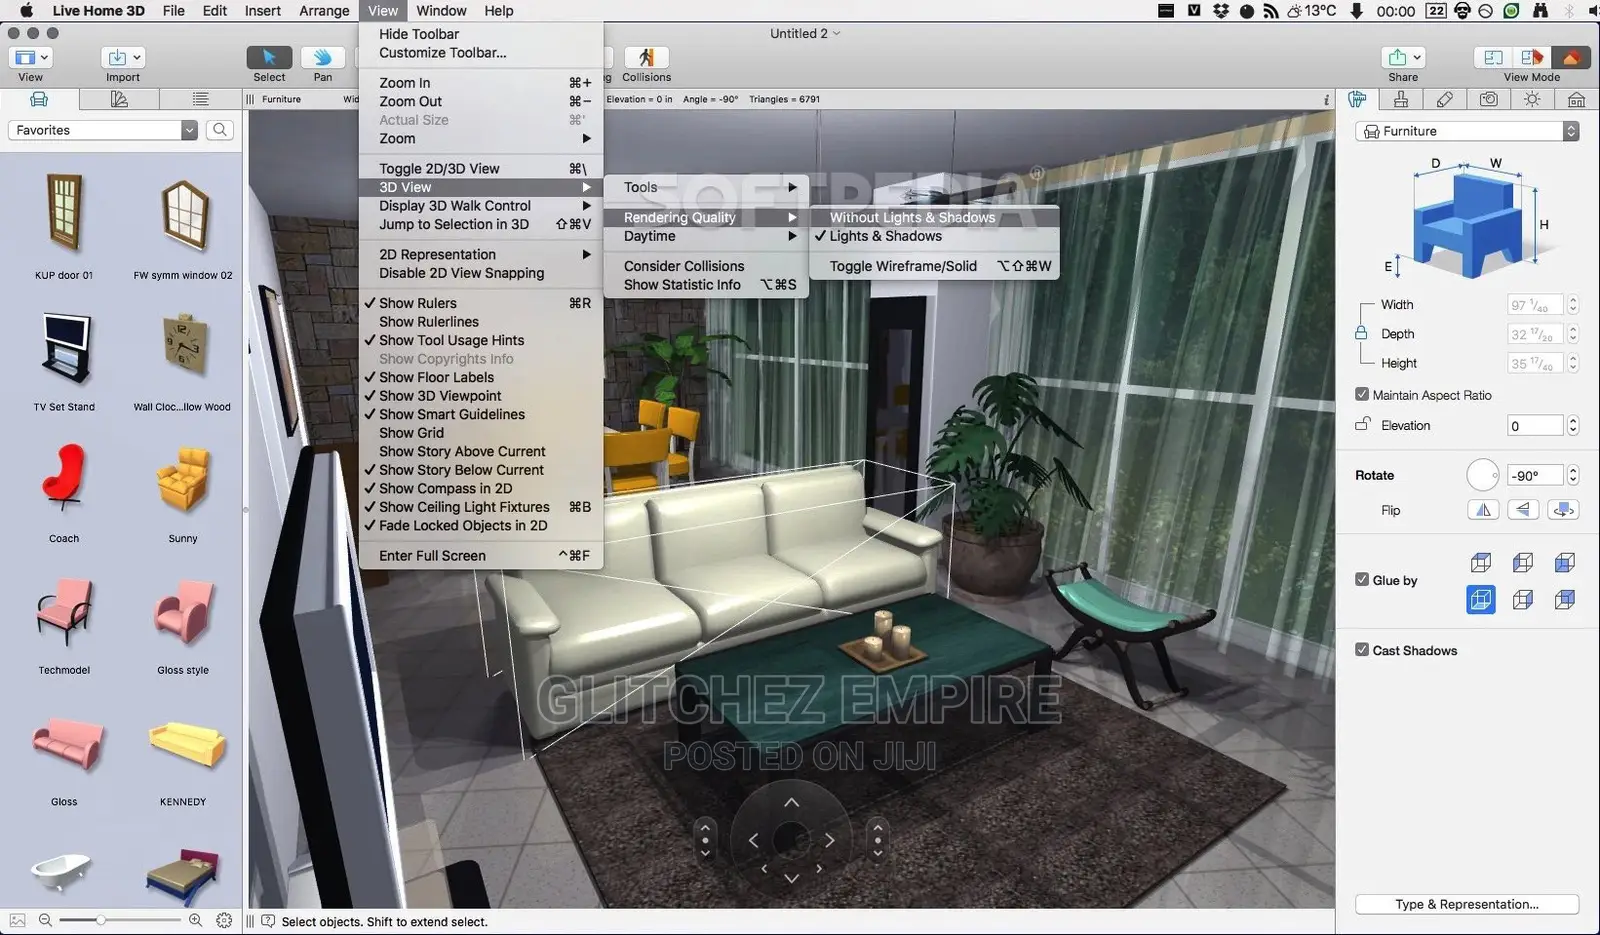Open the materials library tab icon
Screen dimensions: 1600x935
[x=119, y=99]
